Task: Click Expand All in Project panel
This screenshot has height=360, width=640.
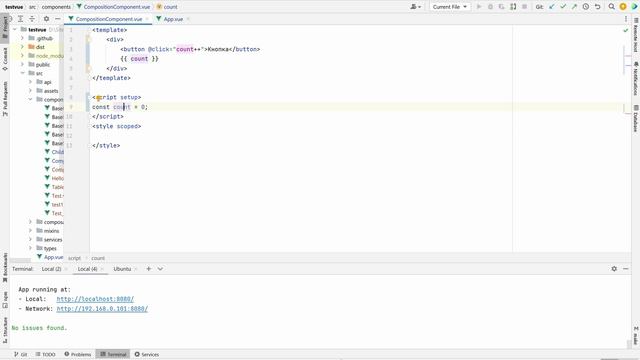Action: [x=20, y=19]
